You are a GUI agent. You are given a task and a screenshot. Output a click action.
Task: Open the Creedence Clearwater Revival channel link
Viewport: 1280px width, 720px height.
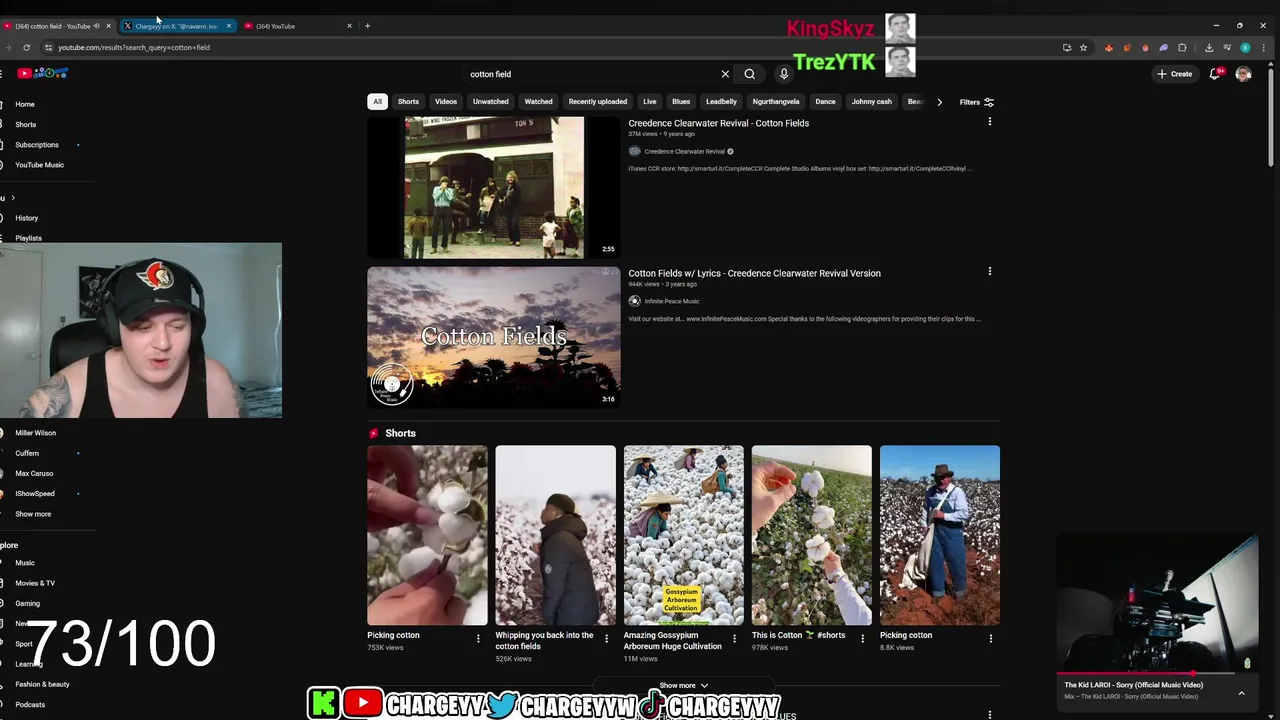click(x=684, y=152)
